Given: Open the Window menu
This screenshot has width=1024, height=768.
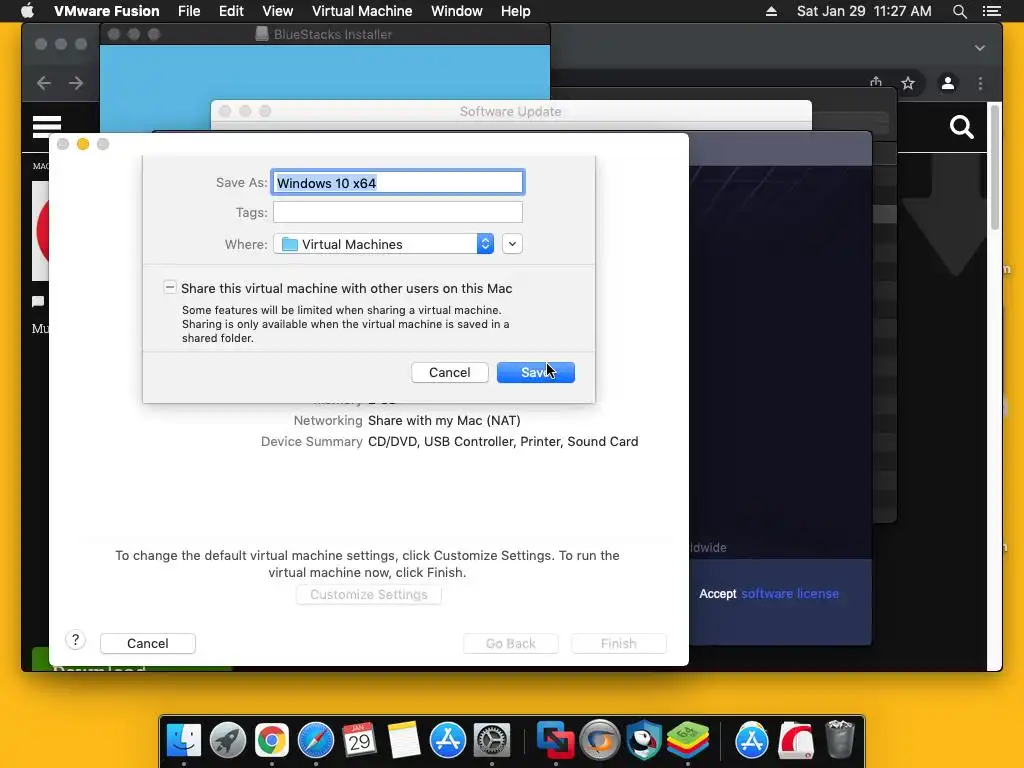Looking at the screenshot, I should point(456,11).
